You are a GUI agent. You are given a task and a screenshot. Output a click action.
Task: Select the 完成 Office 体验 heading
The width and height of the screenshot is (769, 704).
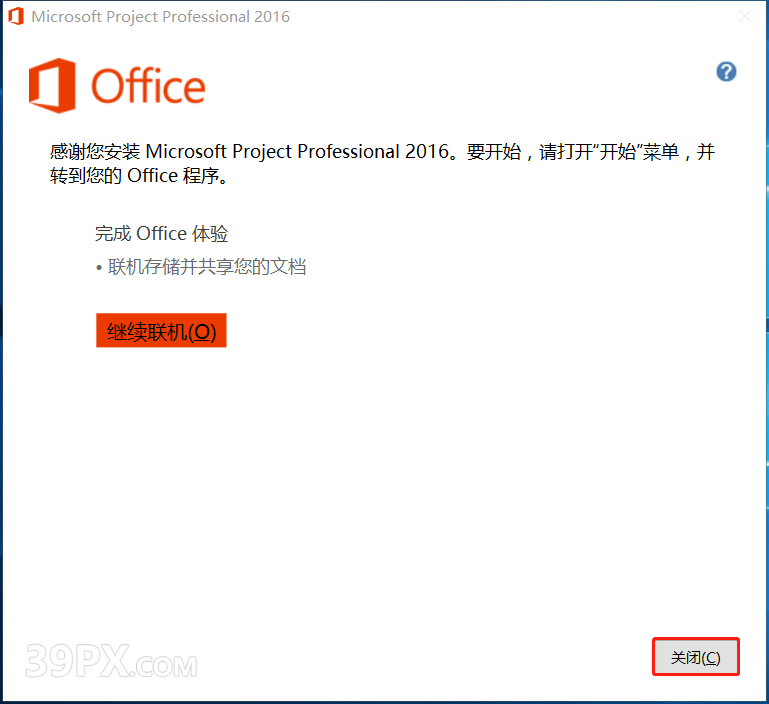(161, 234)
